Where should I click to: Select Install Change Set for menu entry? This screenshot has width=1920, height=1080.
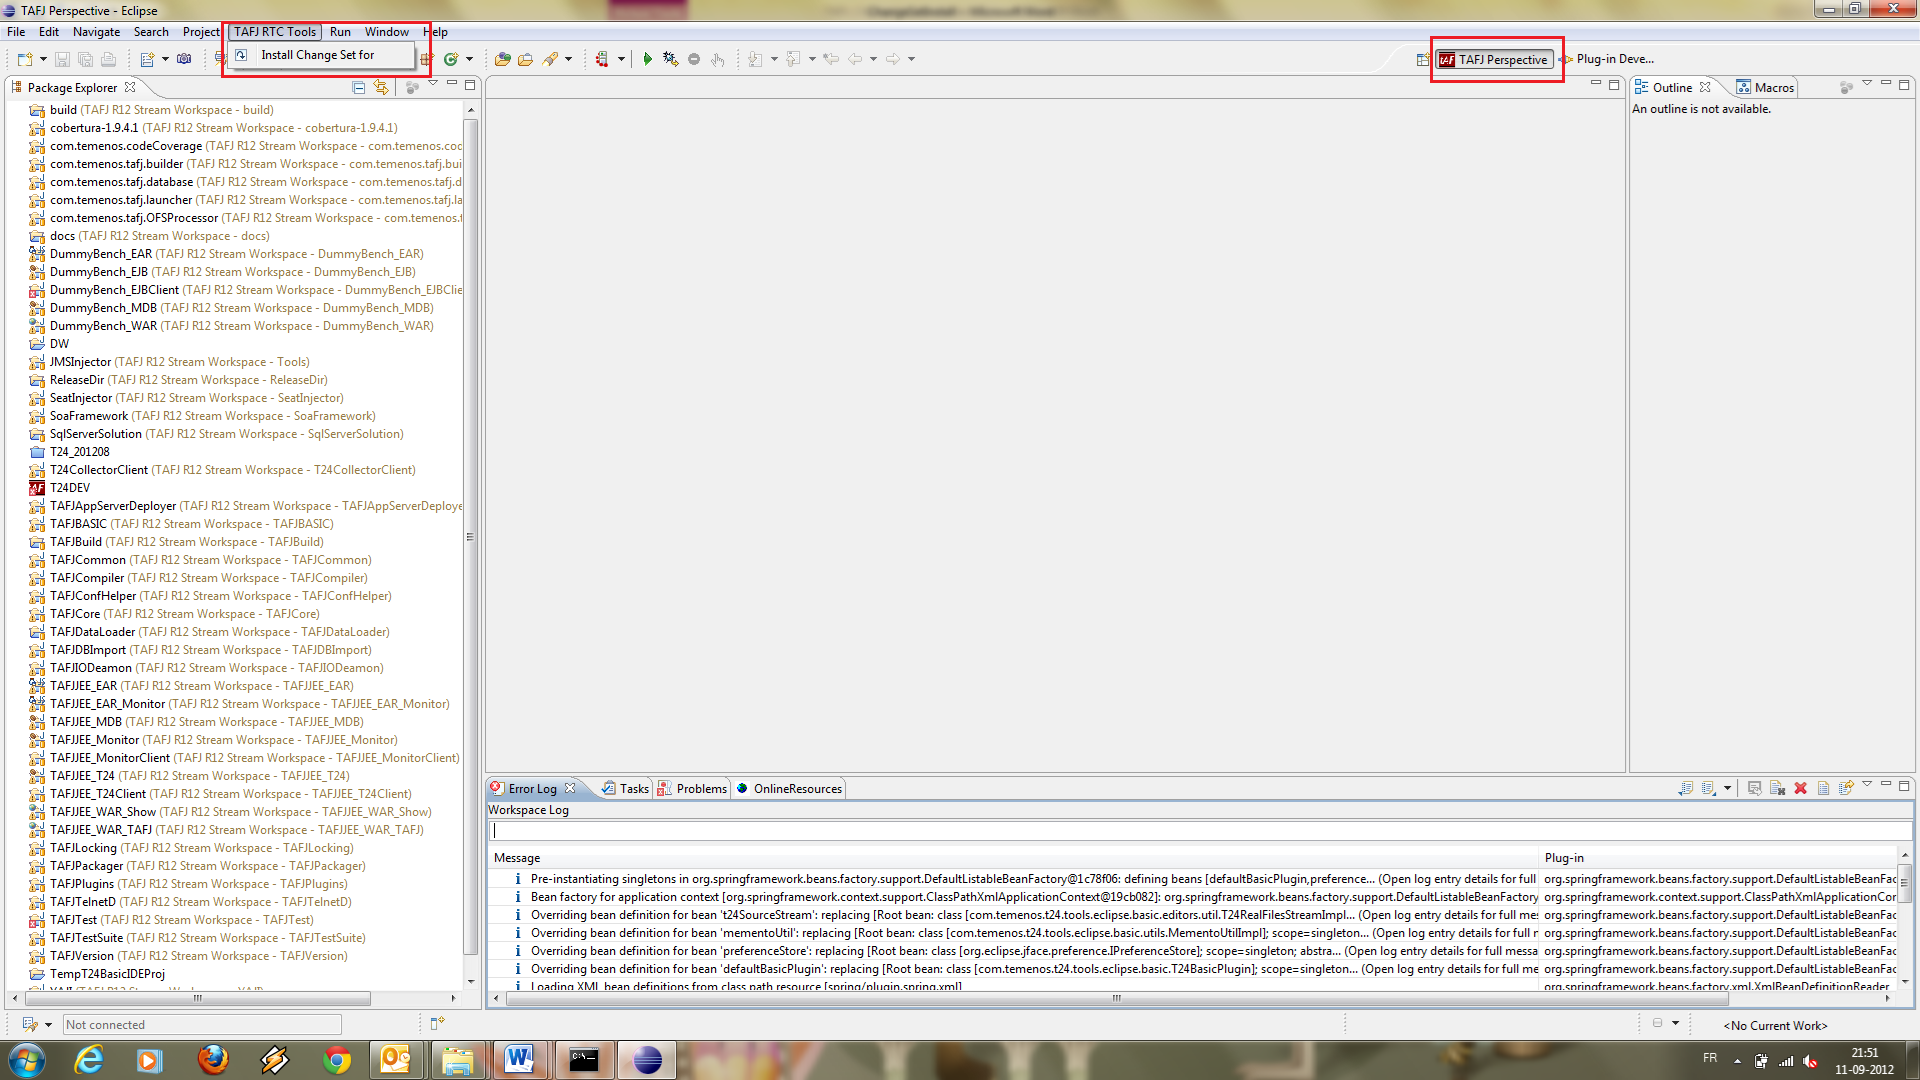[317, 56]
